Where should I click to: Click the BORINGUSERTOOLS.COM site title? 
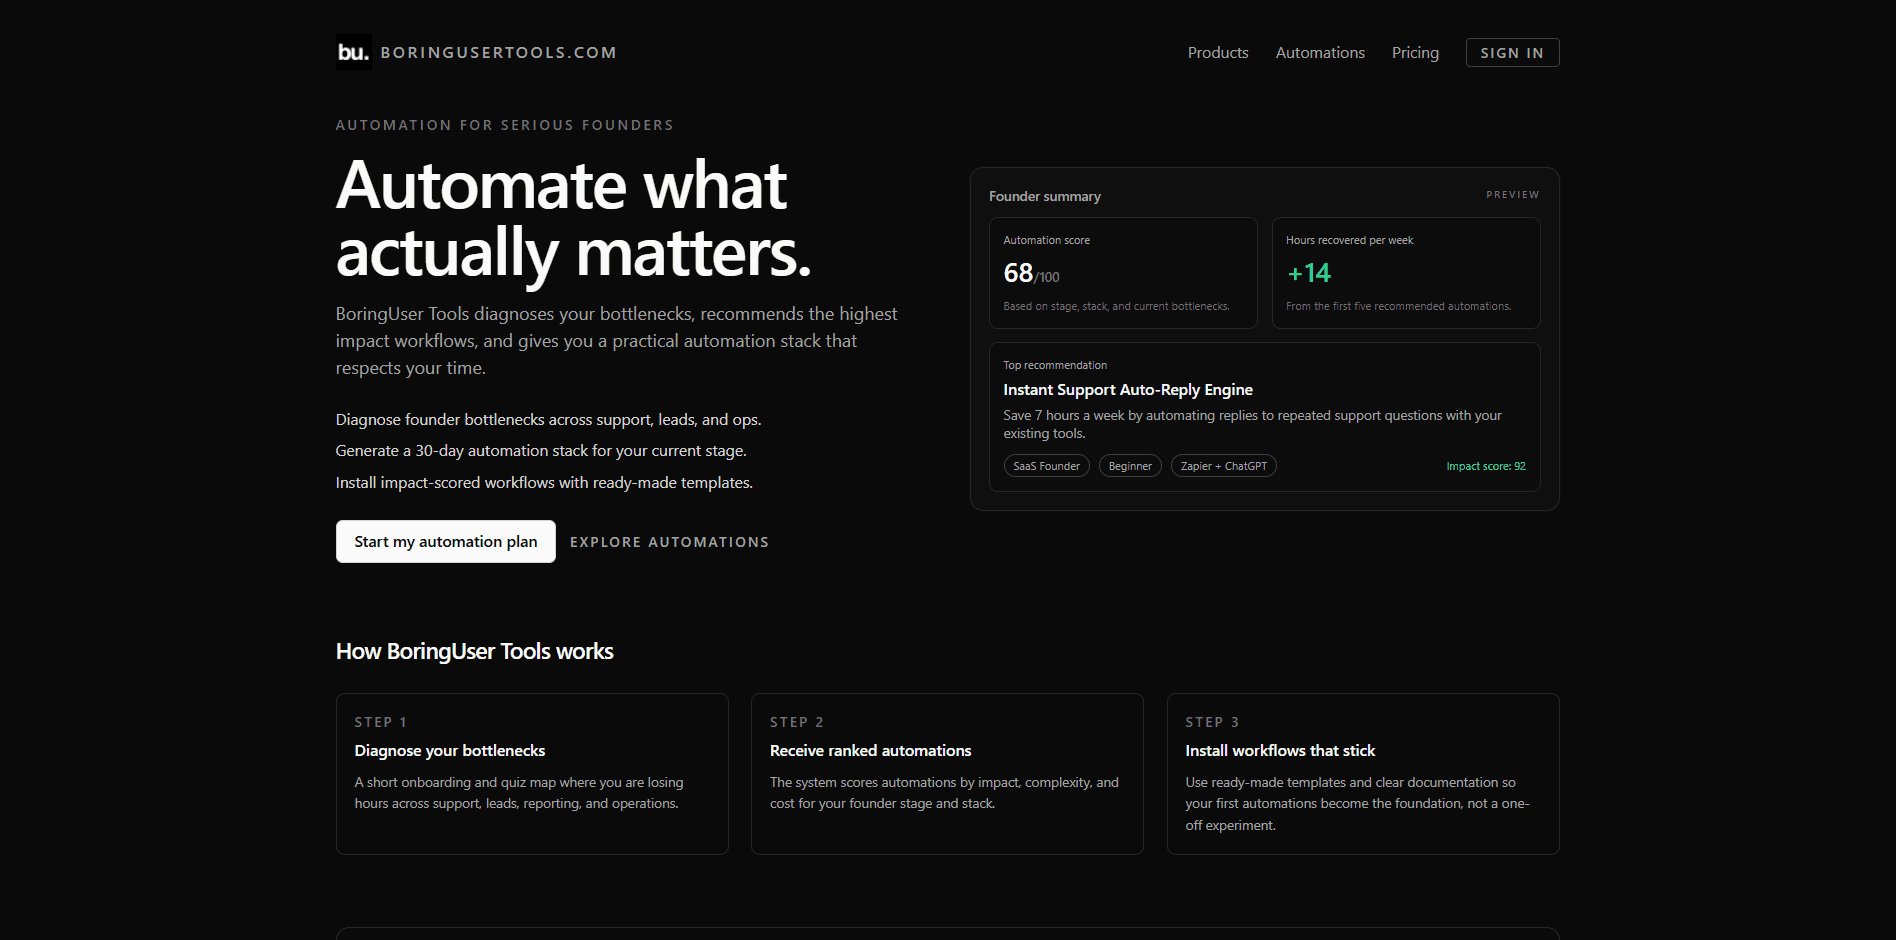[499, 52]
